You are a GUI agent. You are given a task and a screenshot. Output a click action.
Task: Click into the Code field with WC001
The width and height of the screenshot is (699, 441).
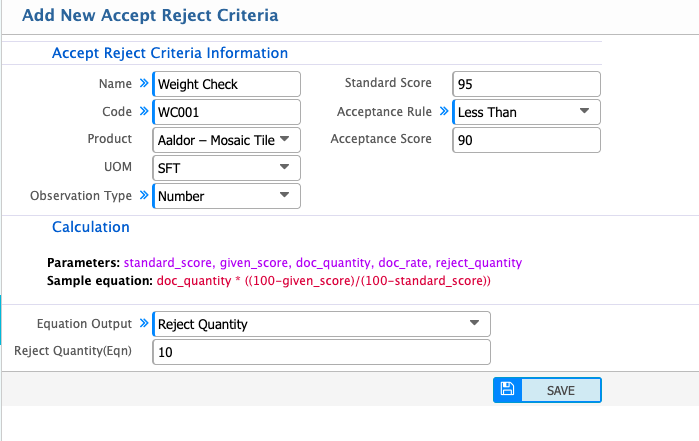(x=226, y=112)
